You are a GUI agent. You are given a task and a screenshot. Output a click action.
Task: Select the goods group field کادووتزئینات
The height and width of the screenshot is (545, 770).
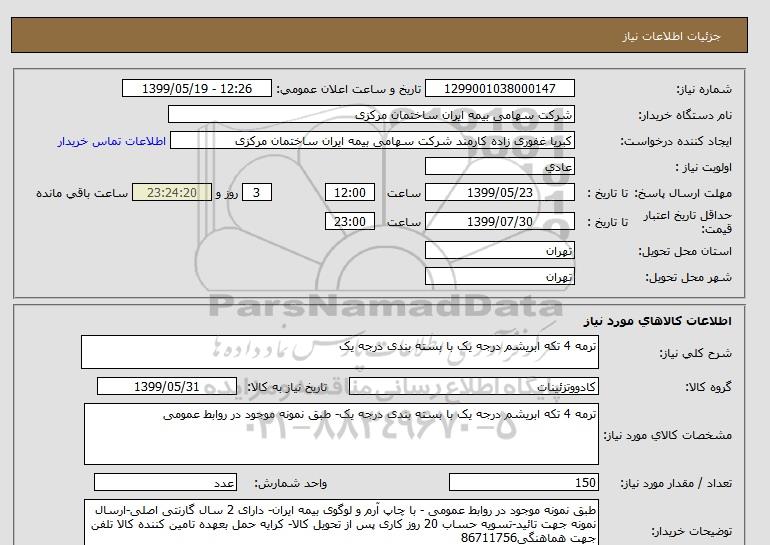click(473, 387)
